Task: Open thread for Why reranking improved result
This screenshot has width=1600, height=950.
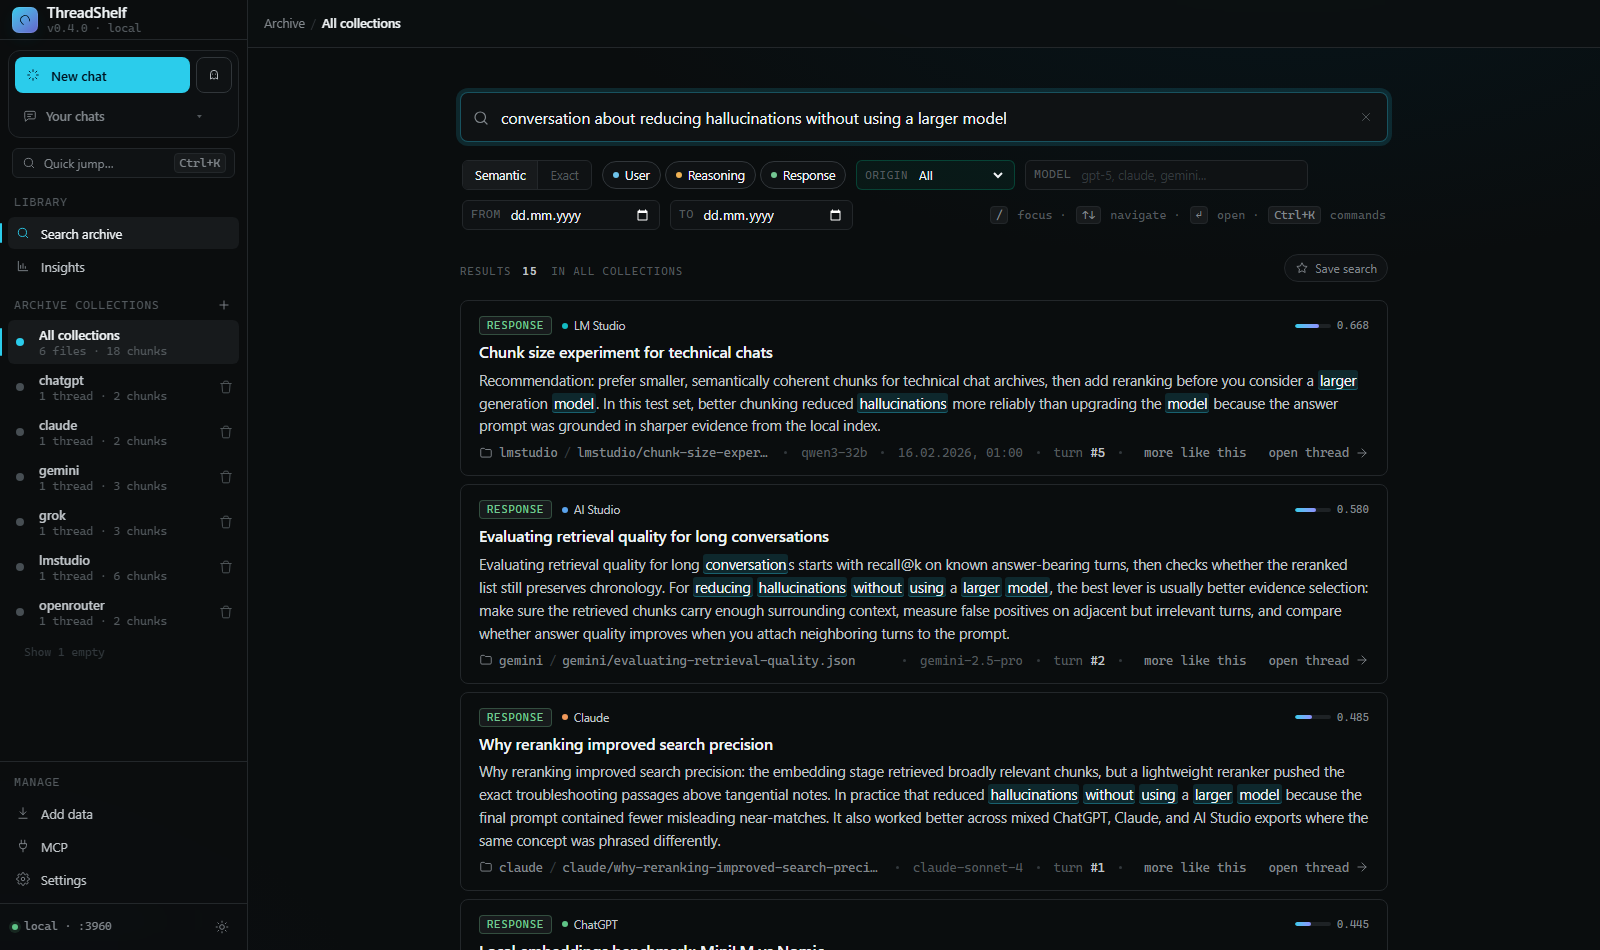Action: point(1318,868)
